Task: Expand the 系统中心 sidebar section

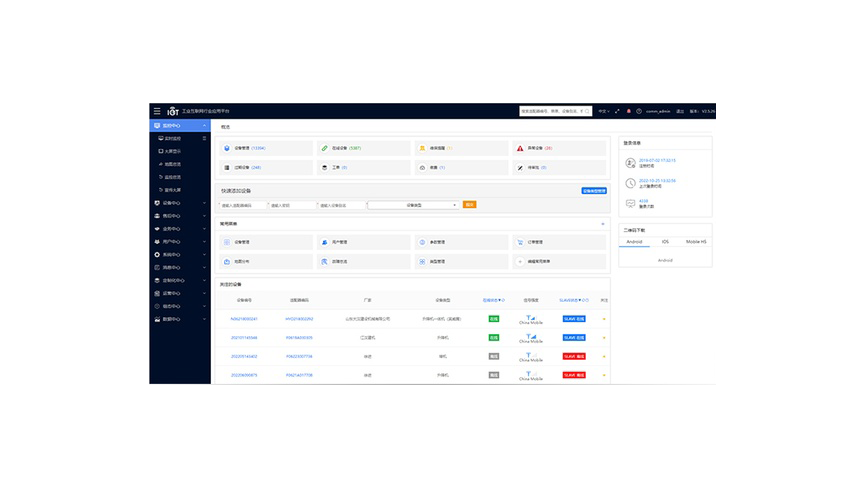Action: 180,255
